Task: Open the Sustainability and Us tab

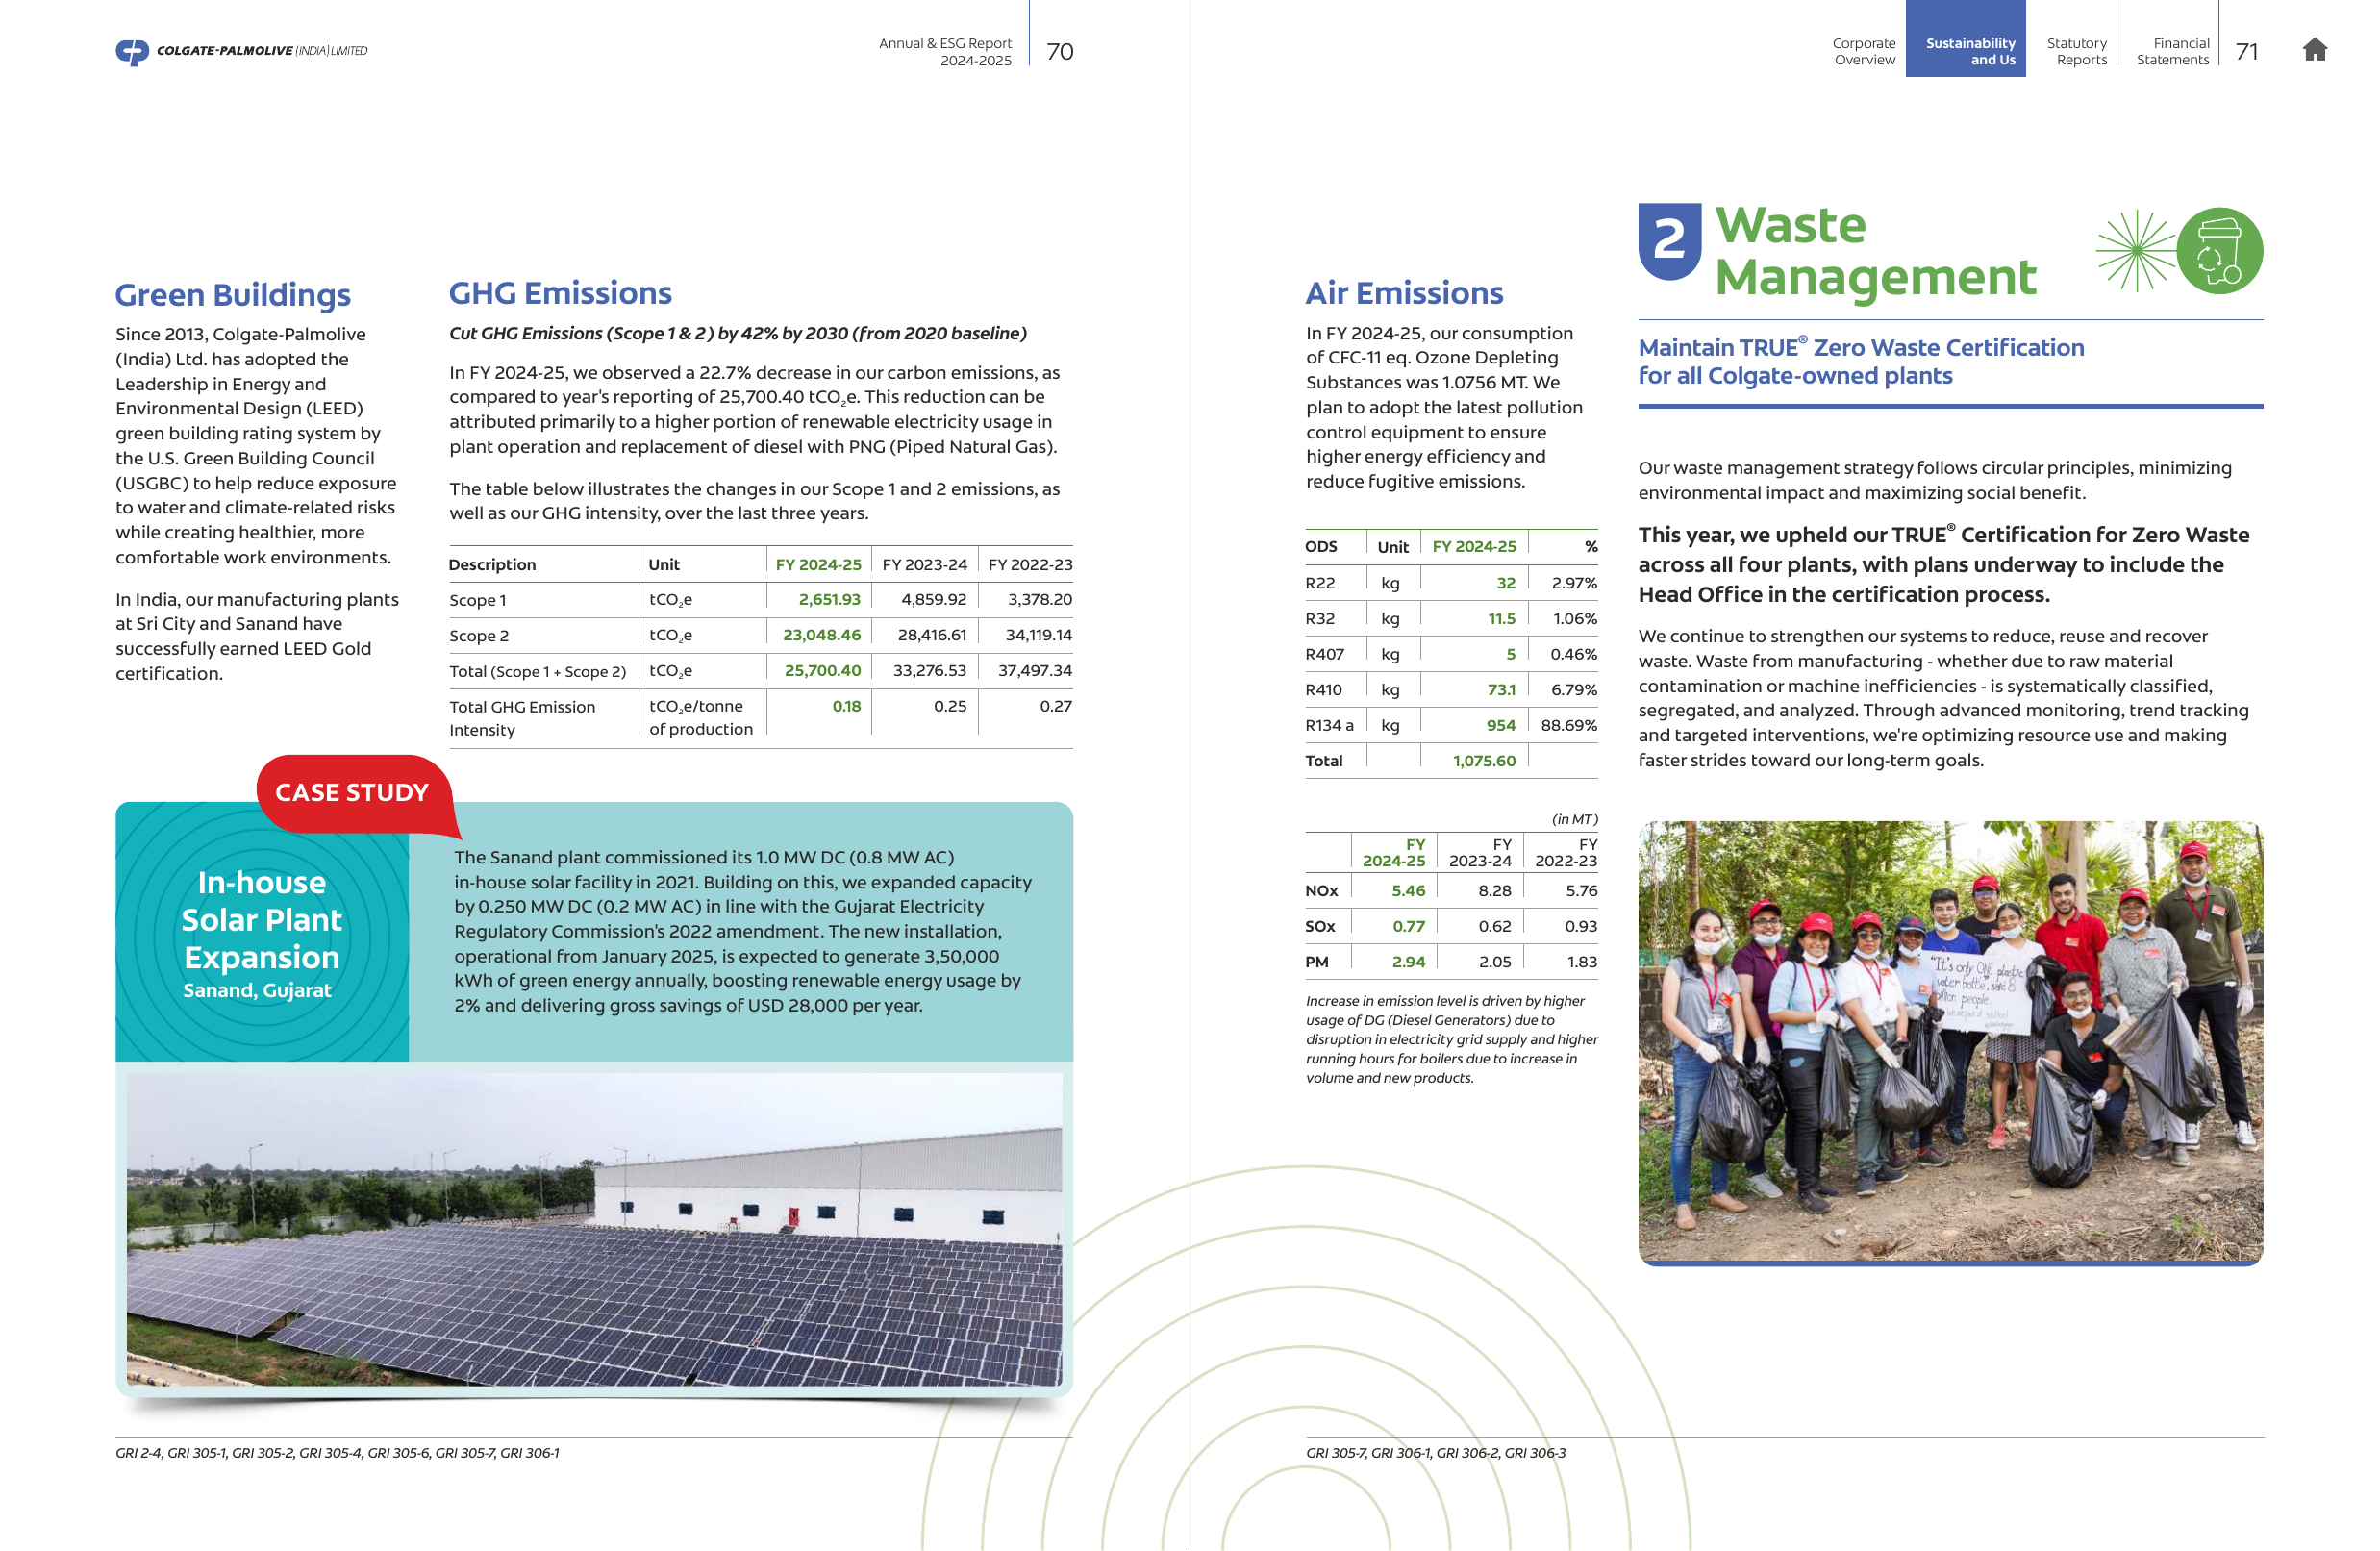Action: [1965, 39]
